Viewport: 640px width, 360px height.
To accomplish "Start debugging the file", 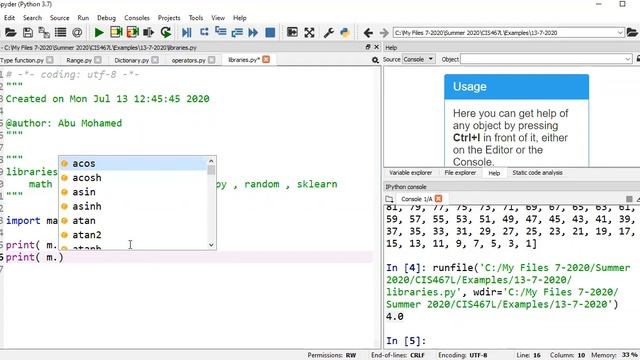I will click(x=187, y=33).
